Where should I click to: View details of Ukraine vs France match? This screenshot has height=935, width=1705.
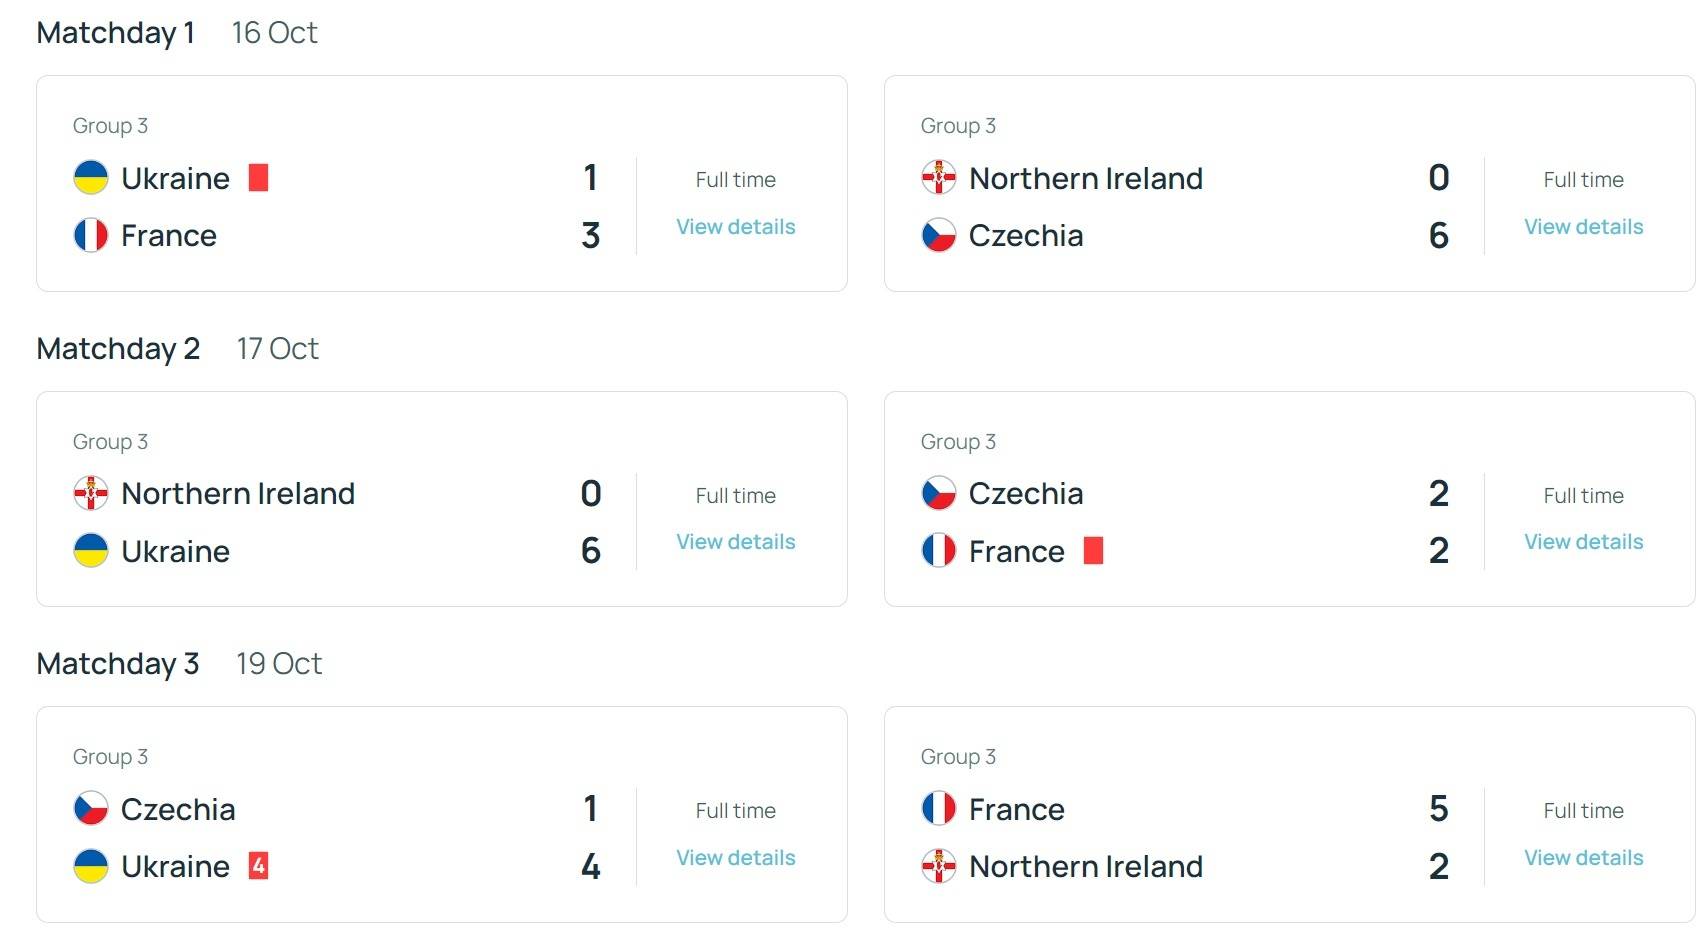736,227
